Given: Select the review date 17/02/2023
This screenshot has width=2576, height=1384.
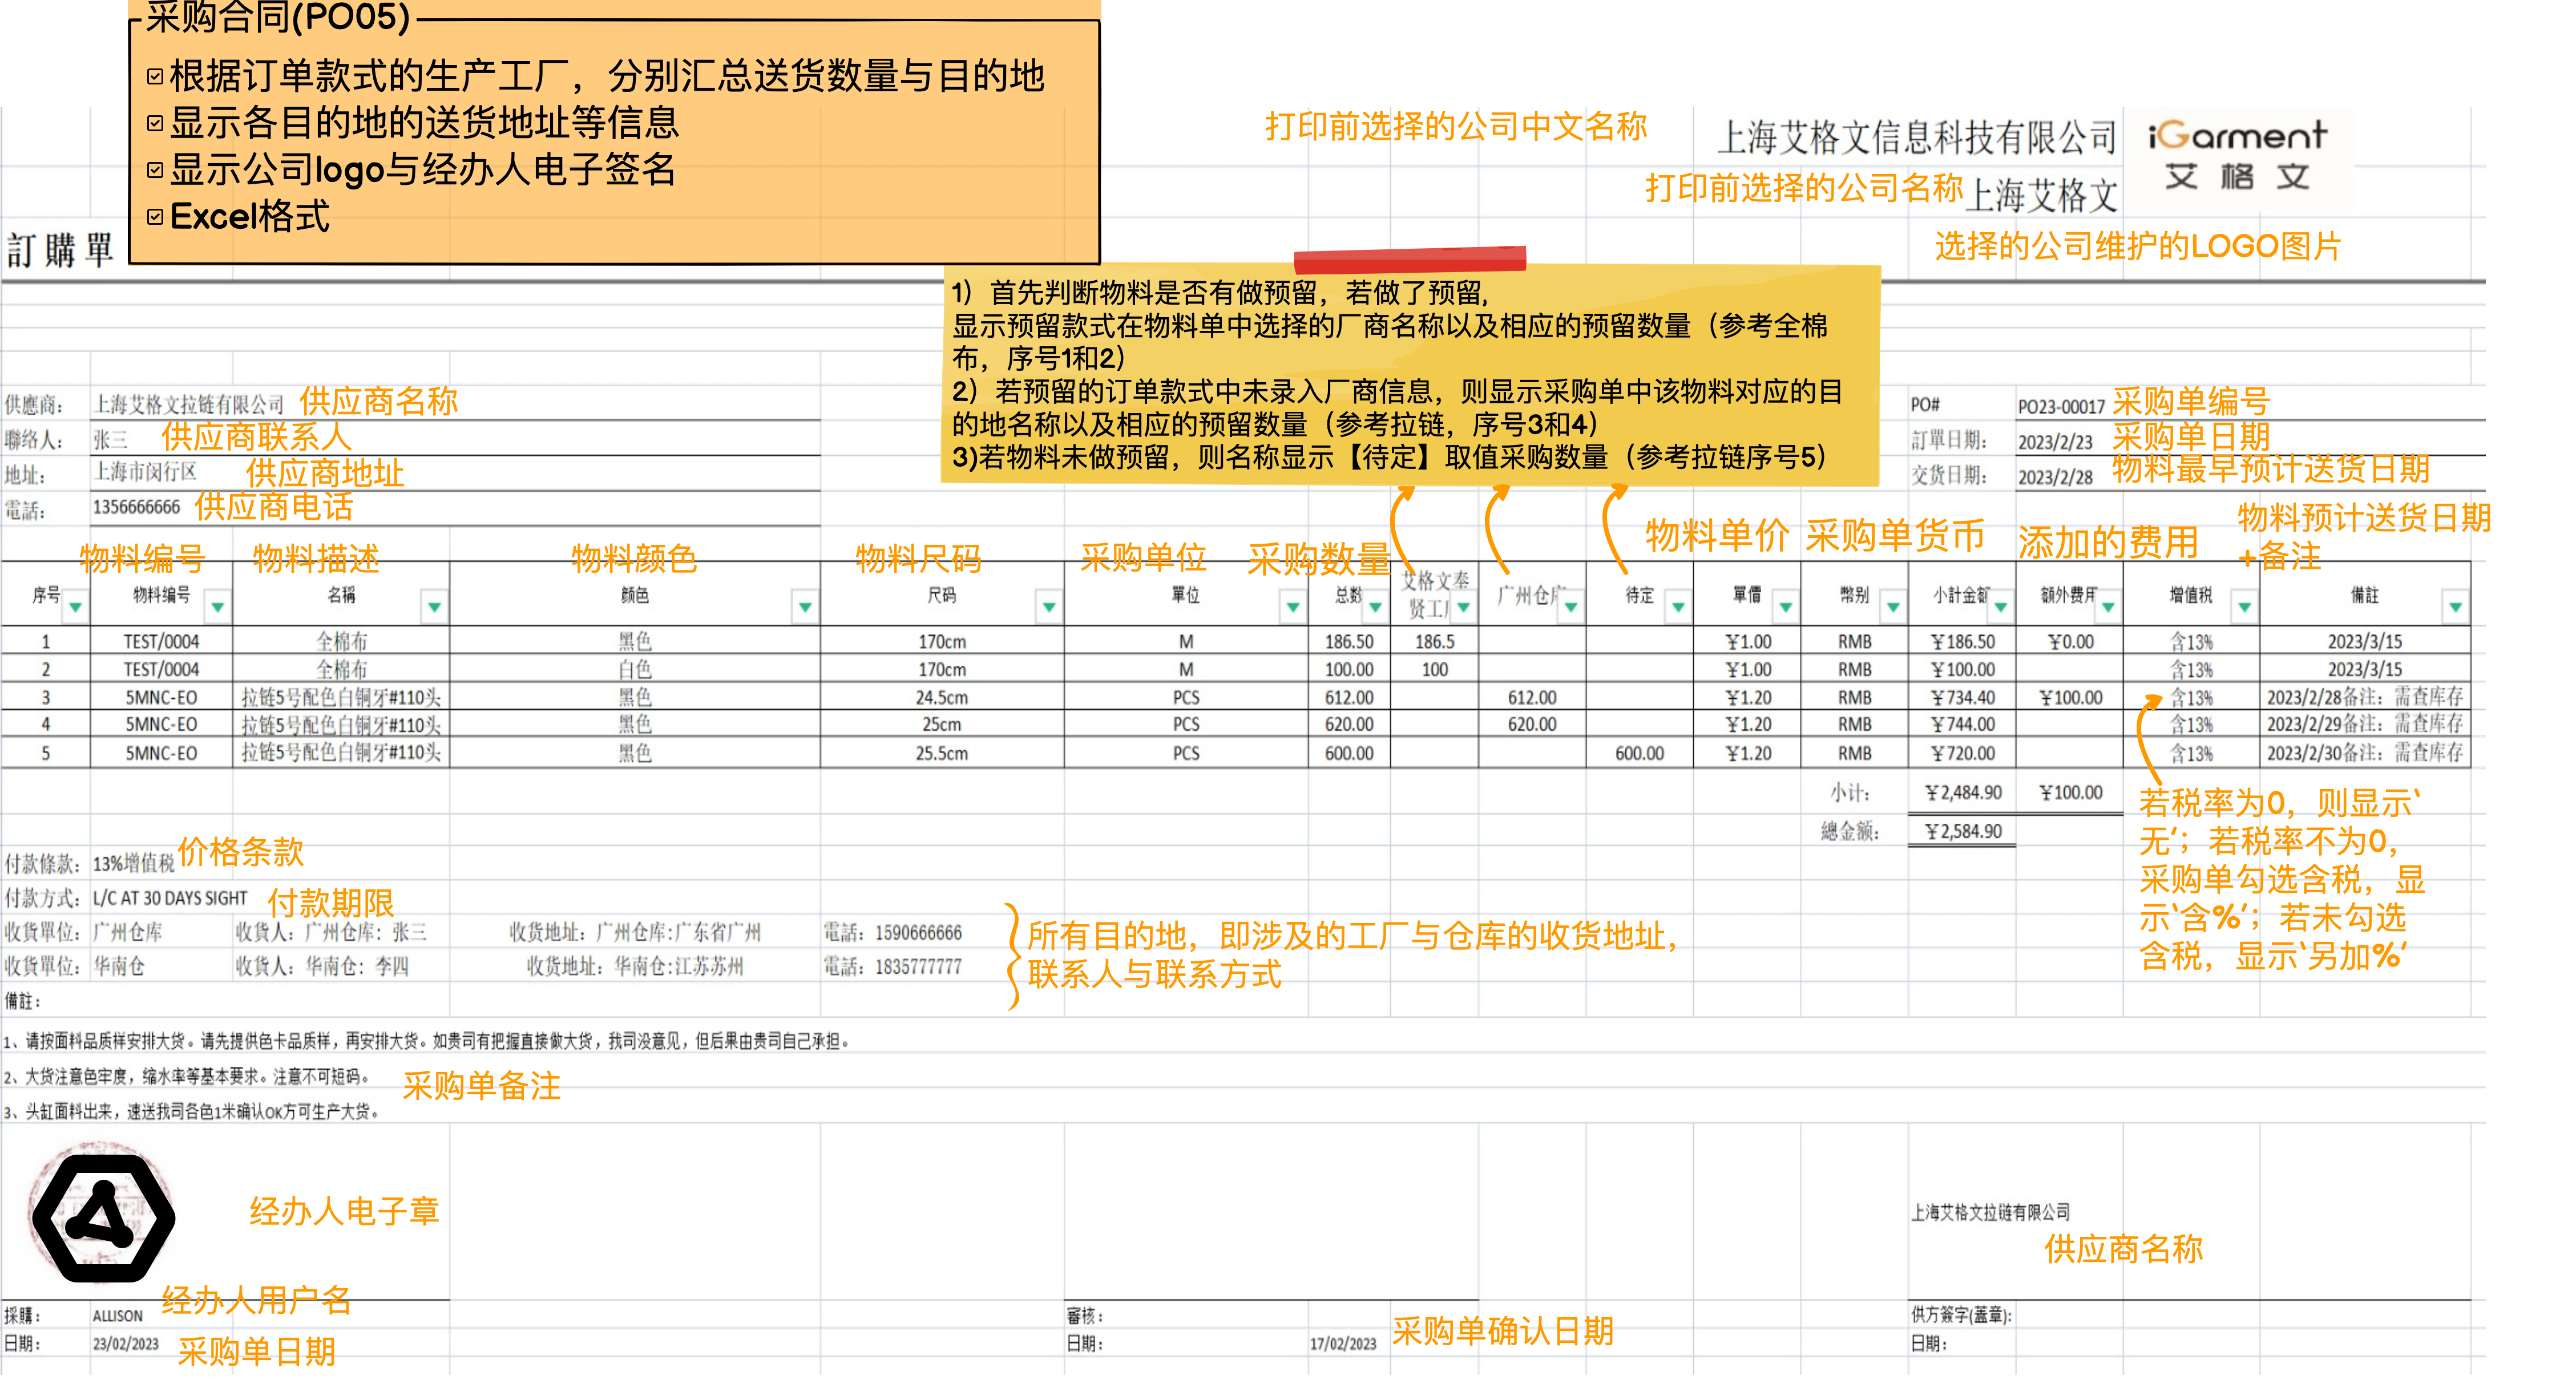Looking at the screenshot, I should click(x=1343, y=1345).
